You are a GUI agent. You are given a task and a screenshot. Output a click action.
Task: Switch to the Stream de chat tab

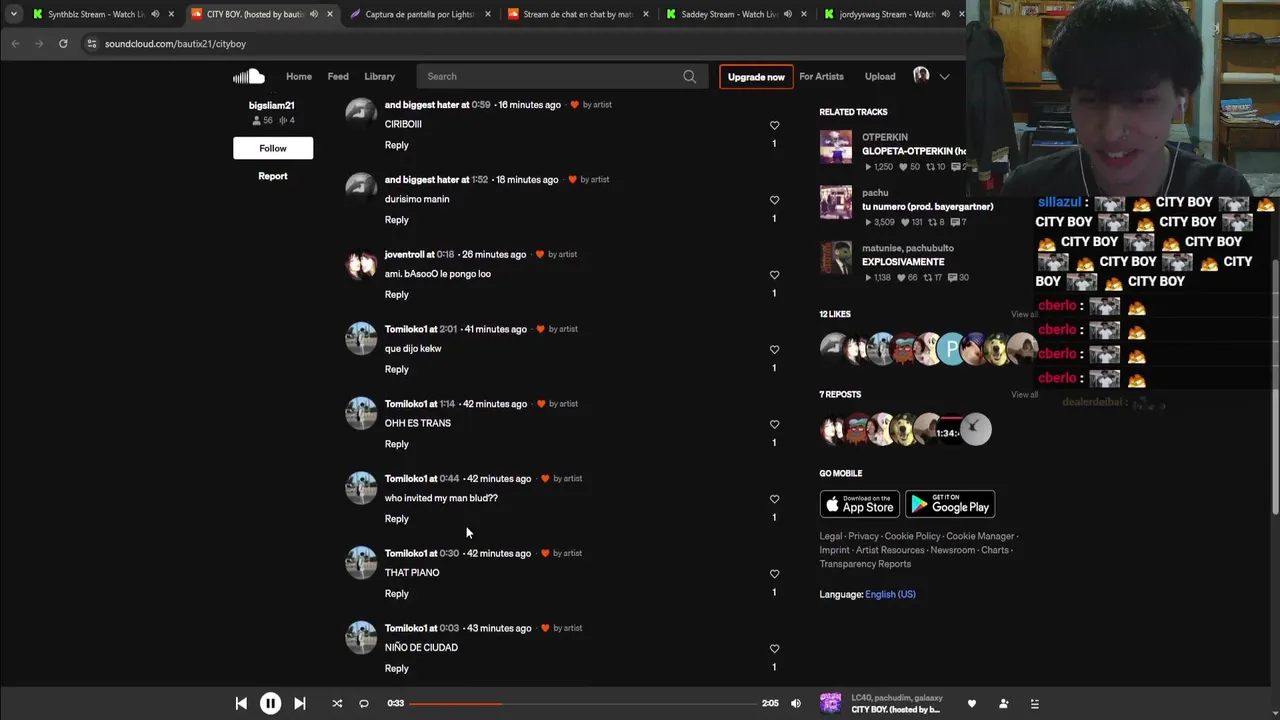(x=578, y=14)
